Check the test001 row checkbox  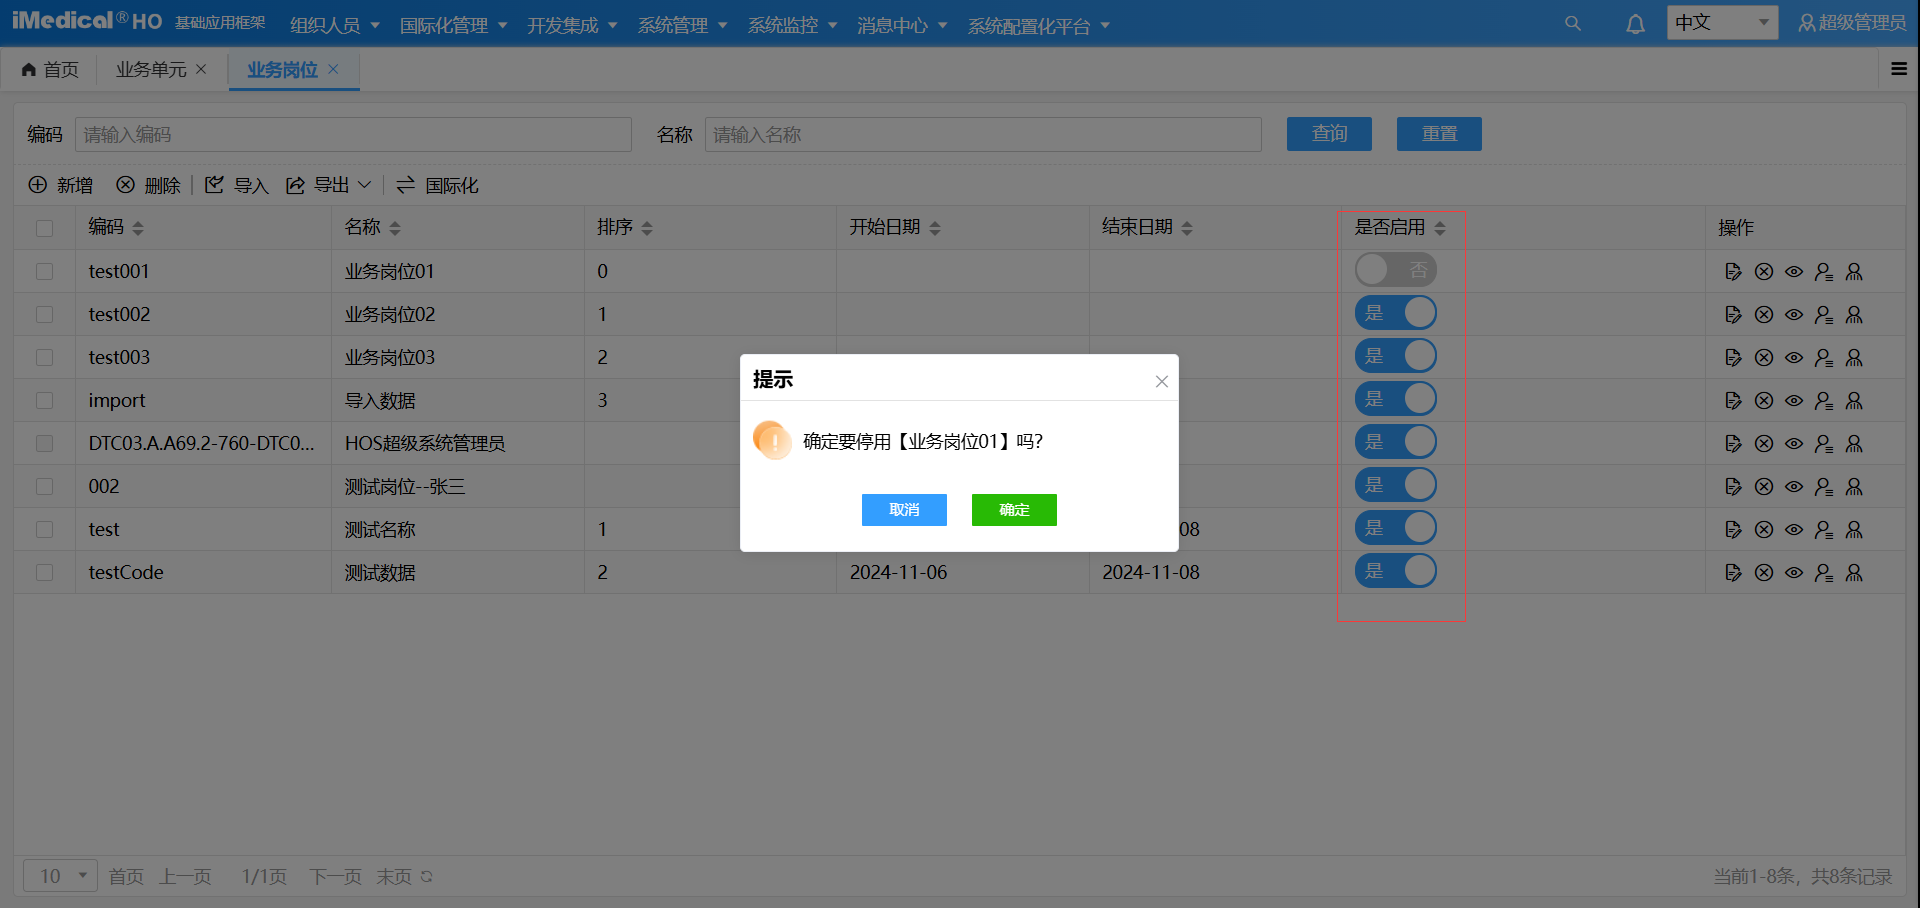pyautogui.click(x=44, y=271)
